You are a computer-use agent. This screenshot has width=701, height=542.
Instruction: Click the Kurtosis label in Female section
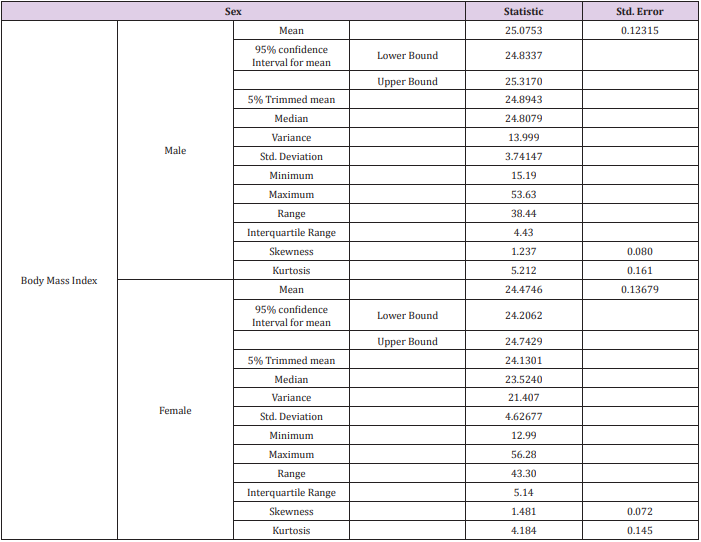(291, 530)
